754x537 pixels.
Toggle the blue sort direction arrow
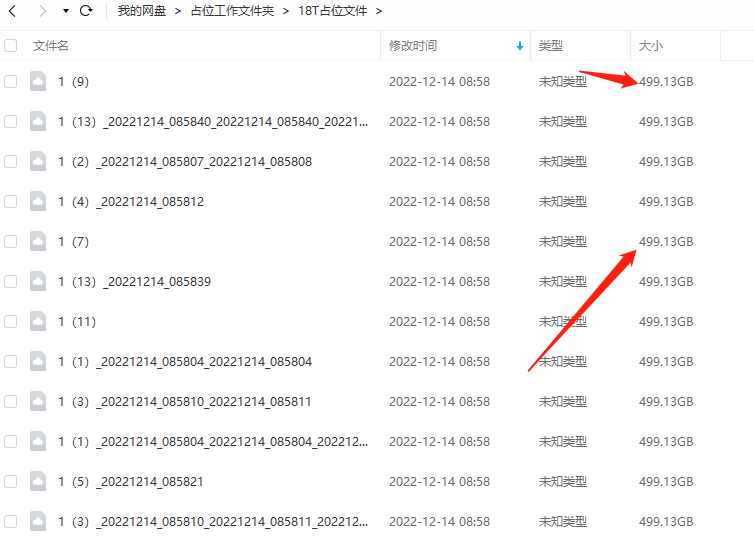pyautogui.click(x=520, y=46)
